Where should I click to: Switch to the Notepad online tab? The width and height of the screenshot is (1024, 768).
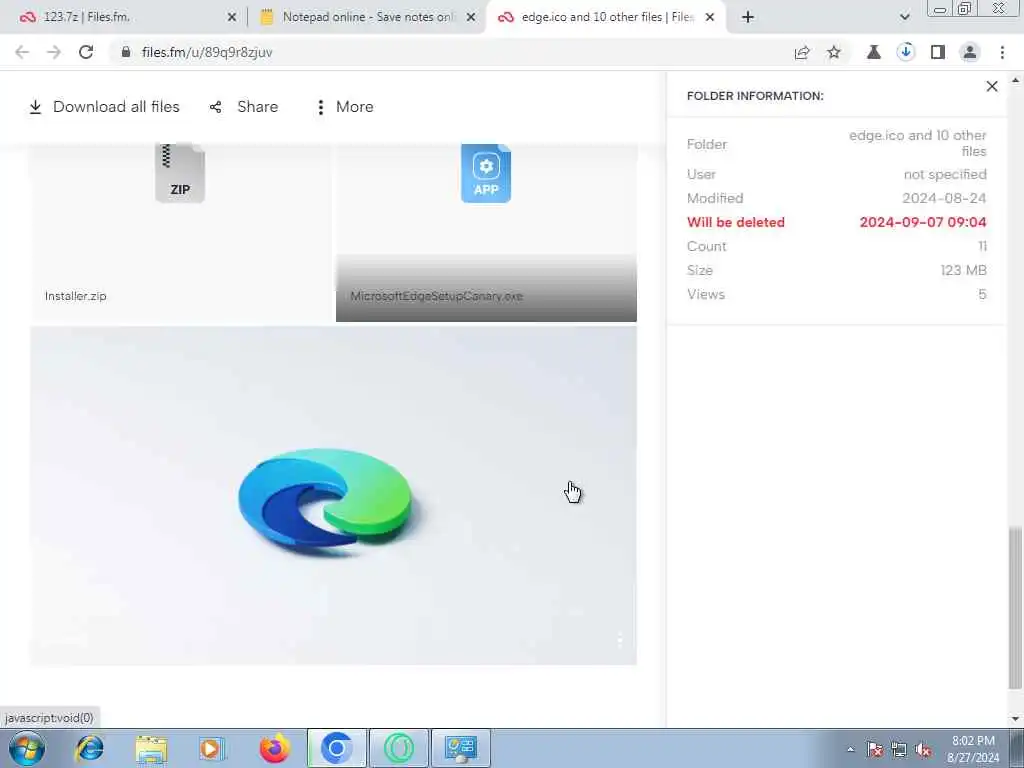tap(369, 17)
